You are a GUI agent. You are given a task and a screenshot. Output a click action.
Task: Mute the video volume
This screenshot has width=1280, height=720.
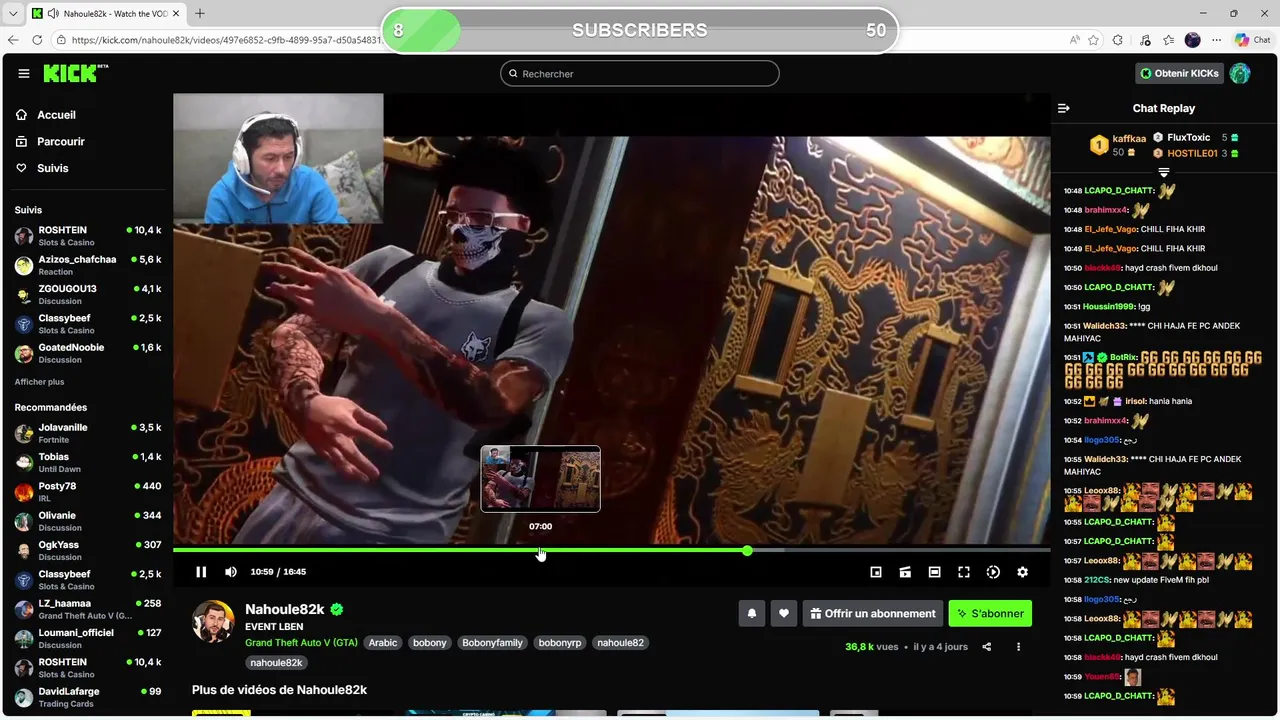tap(231, 572)
